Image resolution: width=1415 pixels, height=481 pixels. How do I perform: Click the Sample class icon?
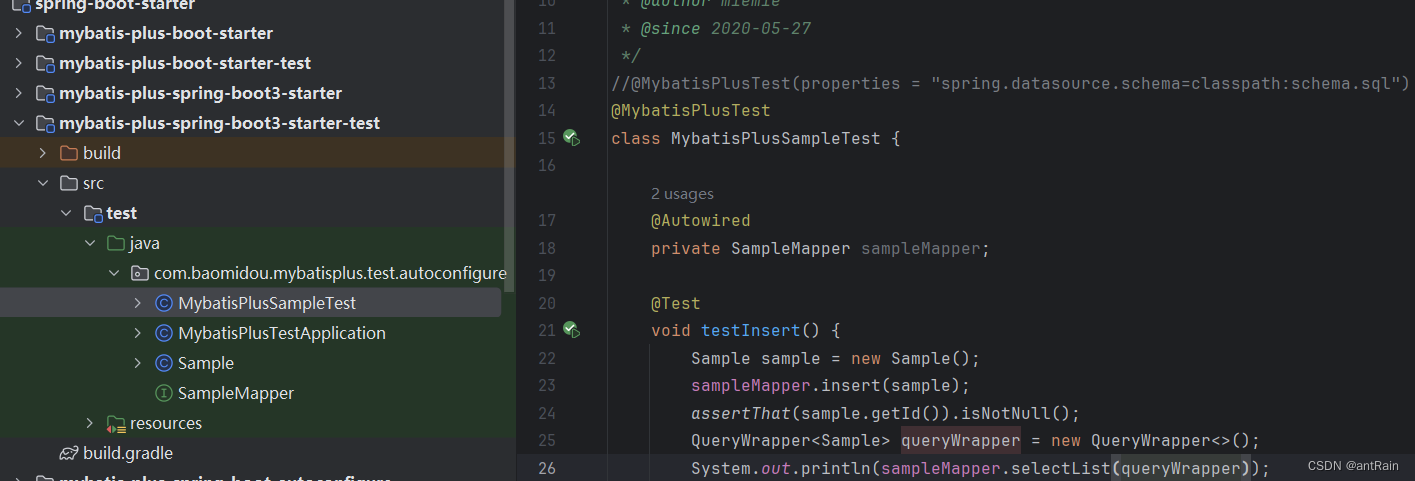(x=164, y=363)
